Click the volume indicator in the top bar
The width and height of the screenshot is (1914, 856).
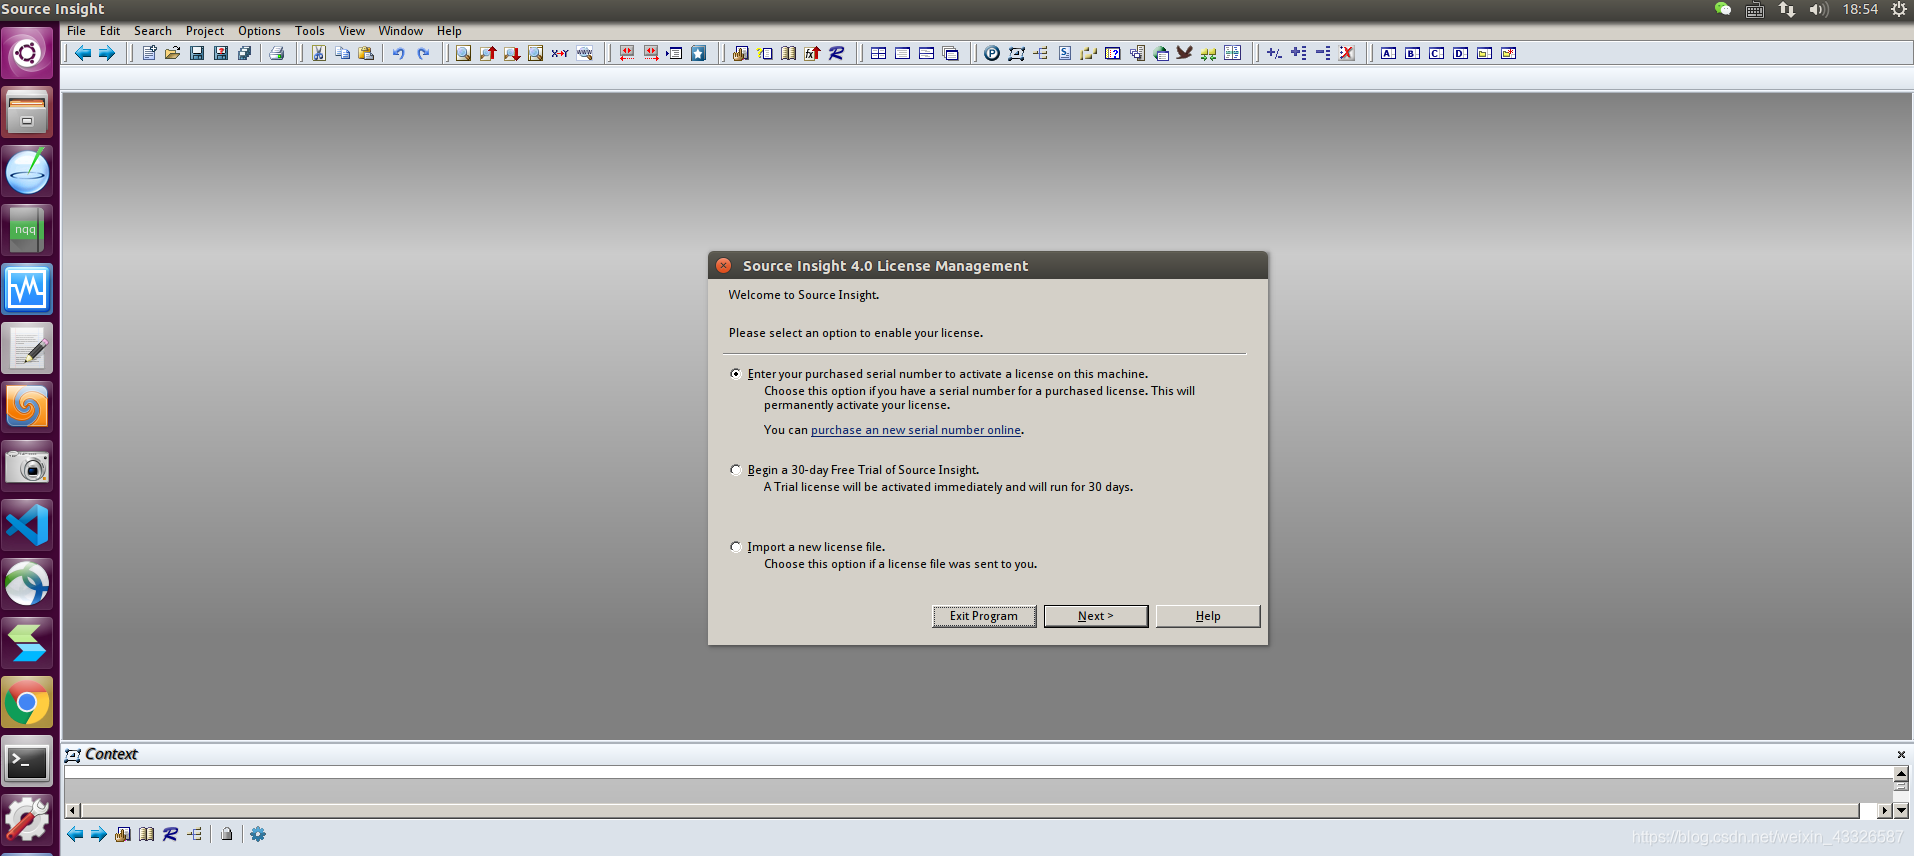click(1818, 9)
